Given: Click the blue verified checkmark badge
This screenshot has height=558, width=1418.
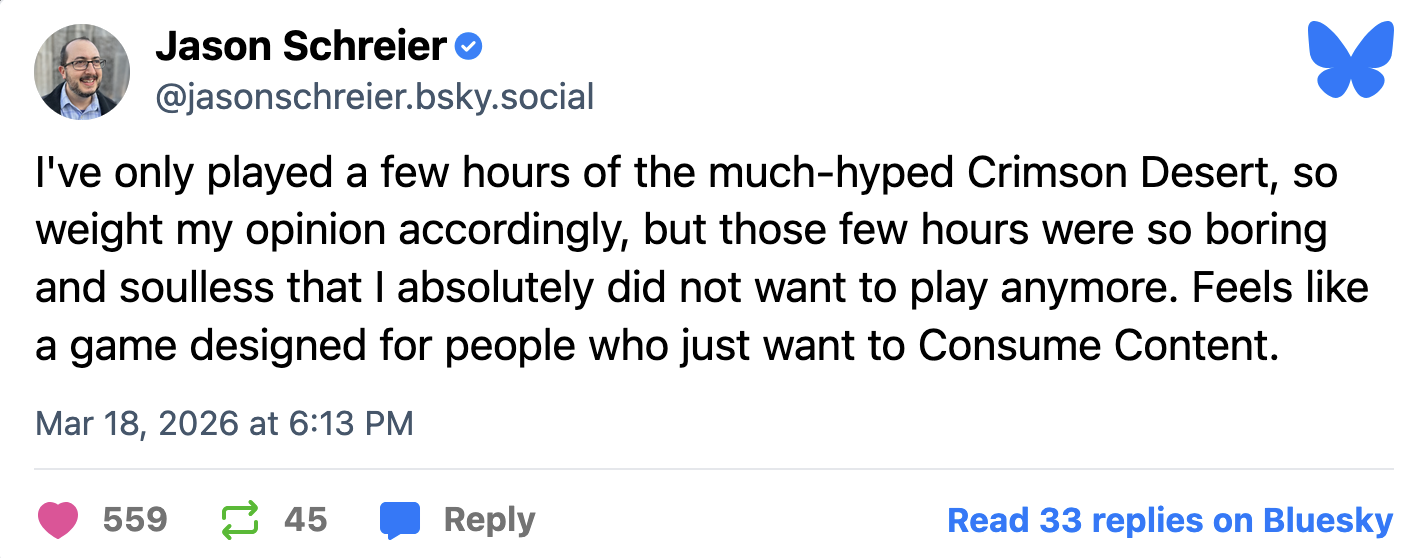Looking at the screenshot, I should tap(469, 46).
